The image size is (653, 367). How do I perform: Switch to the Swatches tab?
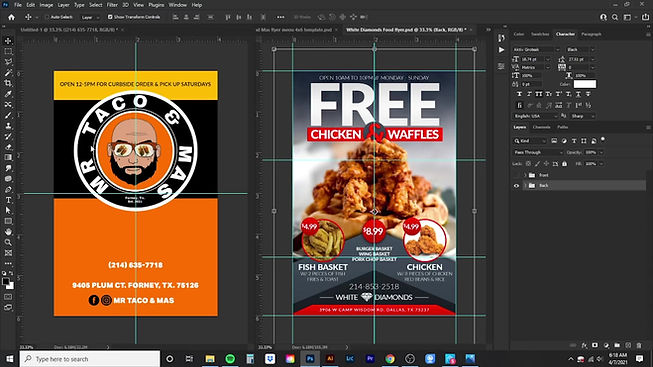540,34
